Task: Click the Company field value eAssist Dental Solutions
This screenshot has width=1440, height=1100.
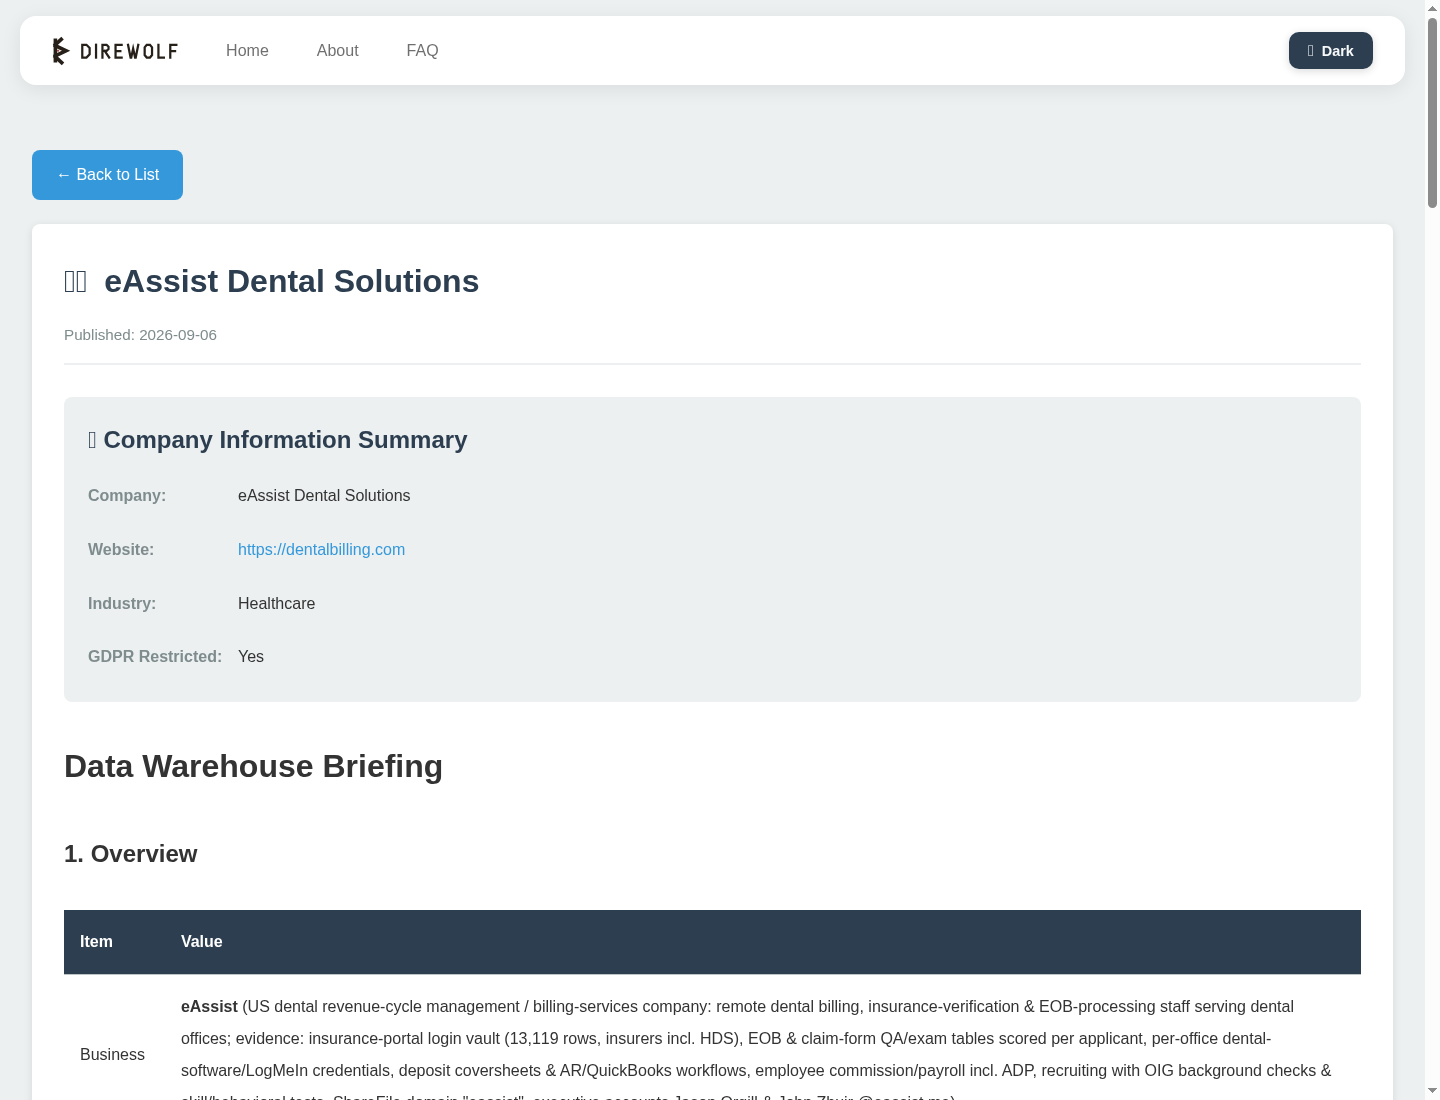Action: pyautogui.click(x=324, y=495)
